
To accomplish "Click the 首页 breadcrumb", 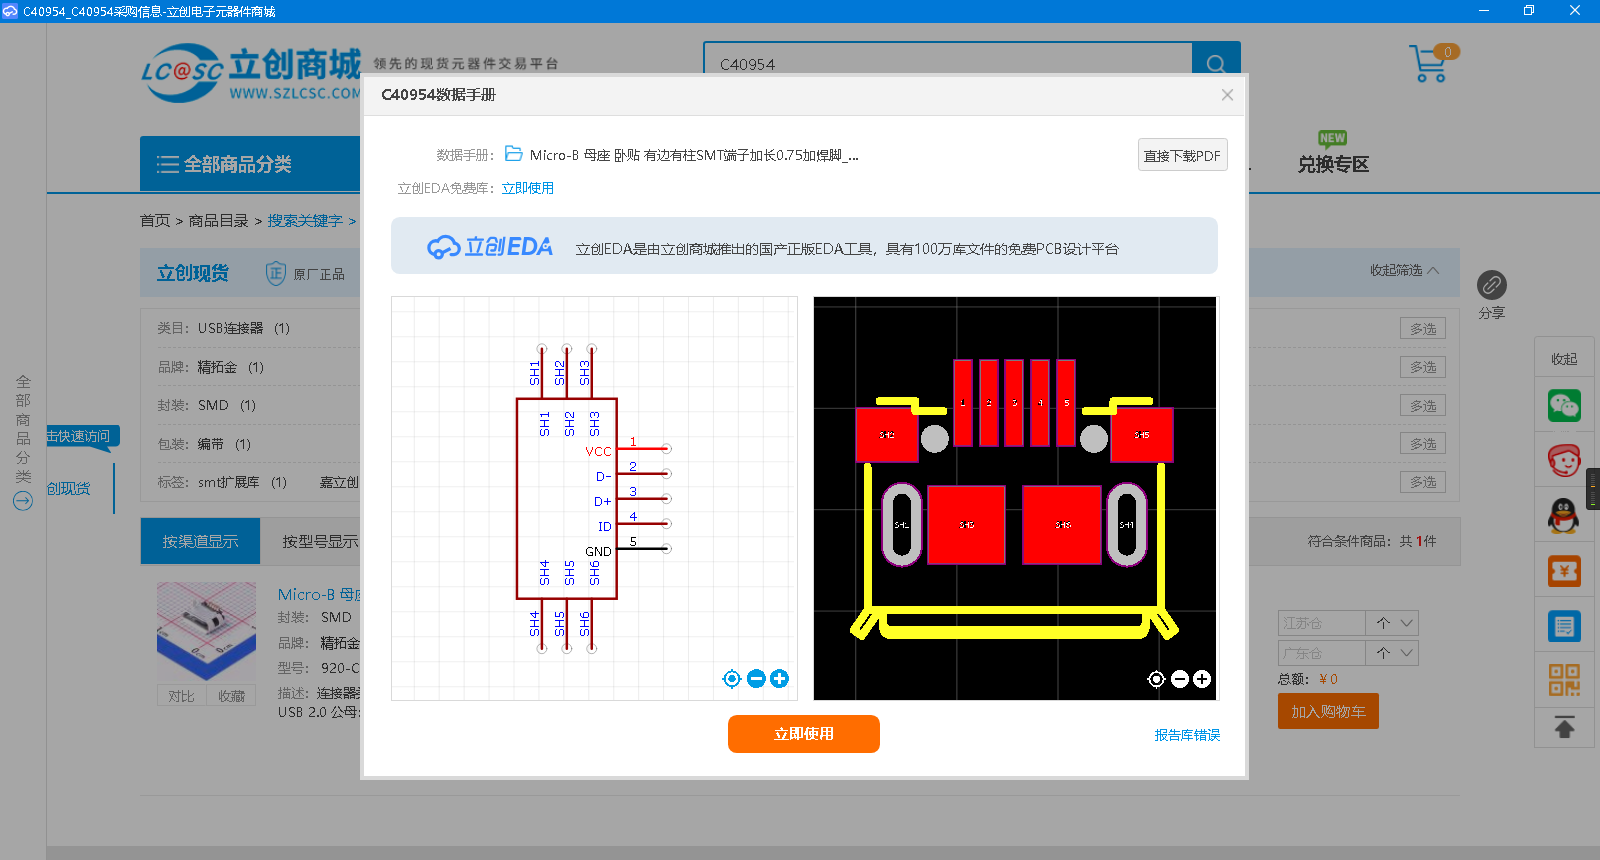I will pyautogui.click(x=155, y=220).
